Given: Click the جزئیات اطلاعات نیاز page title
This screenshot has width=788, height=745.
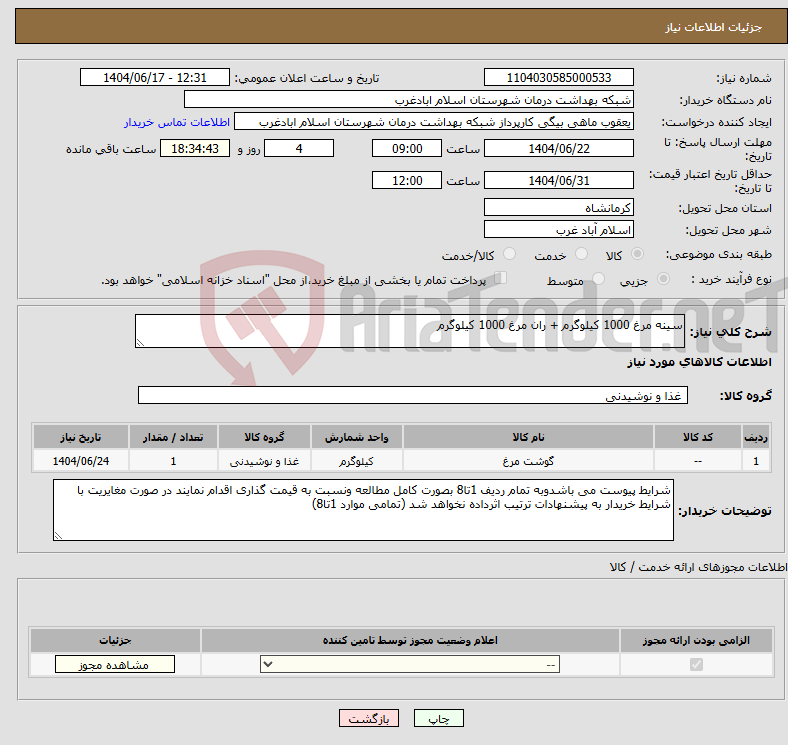Looking at the screenshot, I should 714,27.
